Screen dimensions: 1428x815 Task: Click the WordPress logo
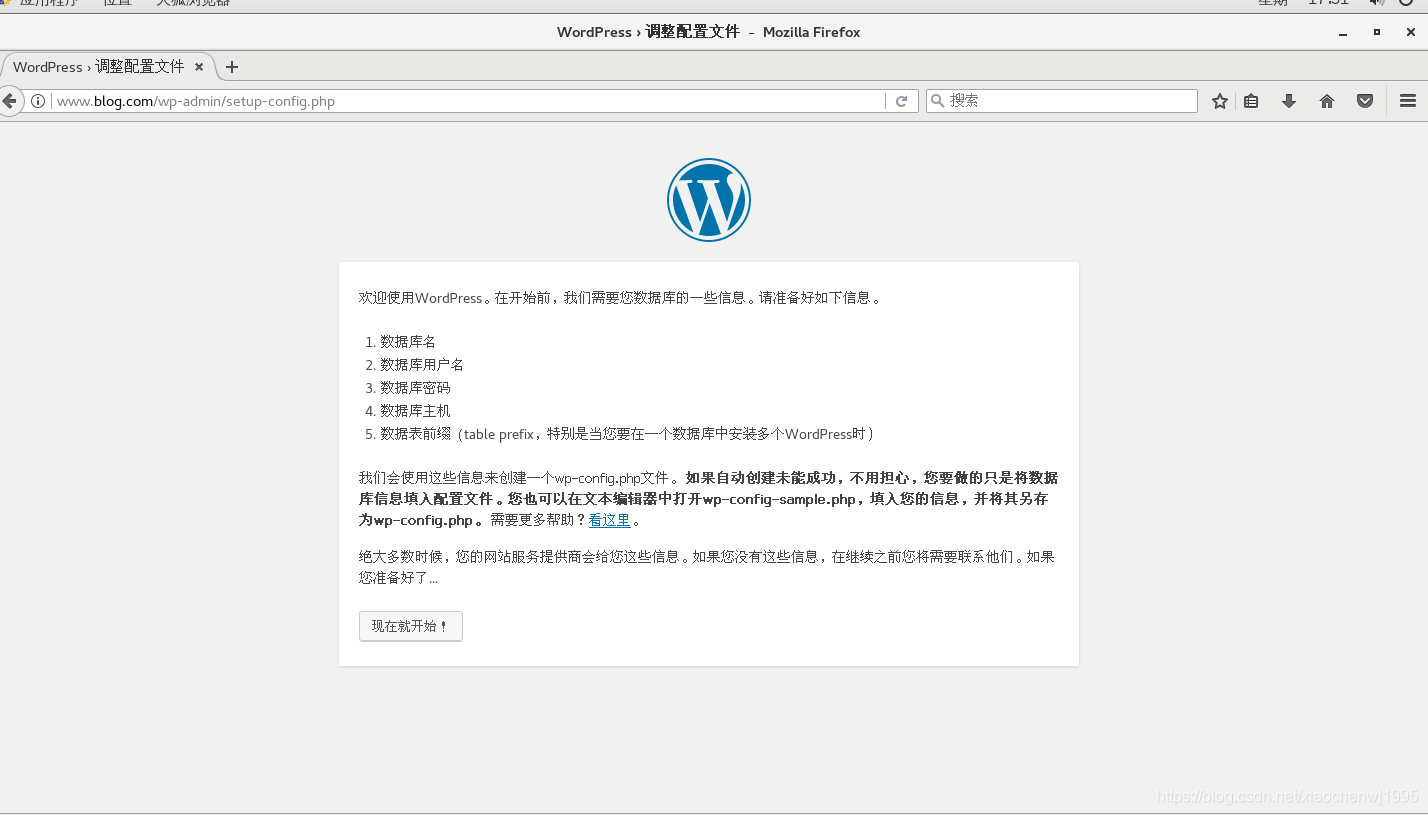(709, 200)
